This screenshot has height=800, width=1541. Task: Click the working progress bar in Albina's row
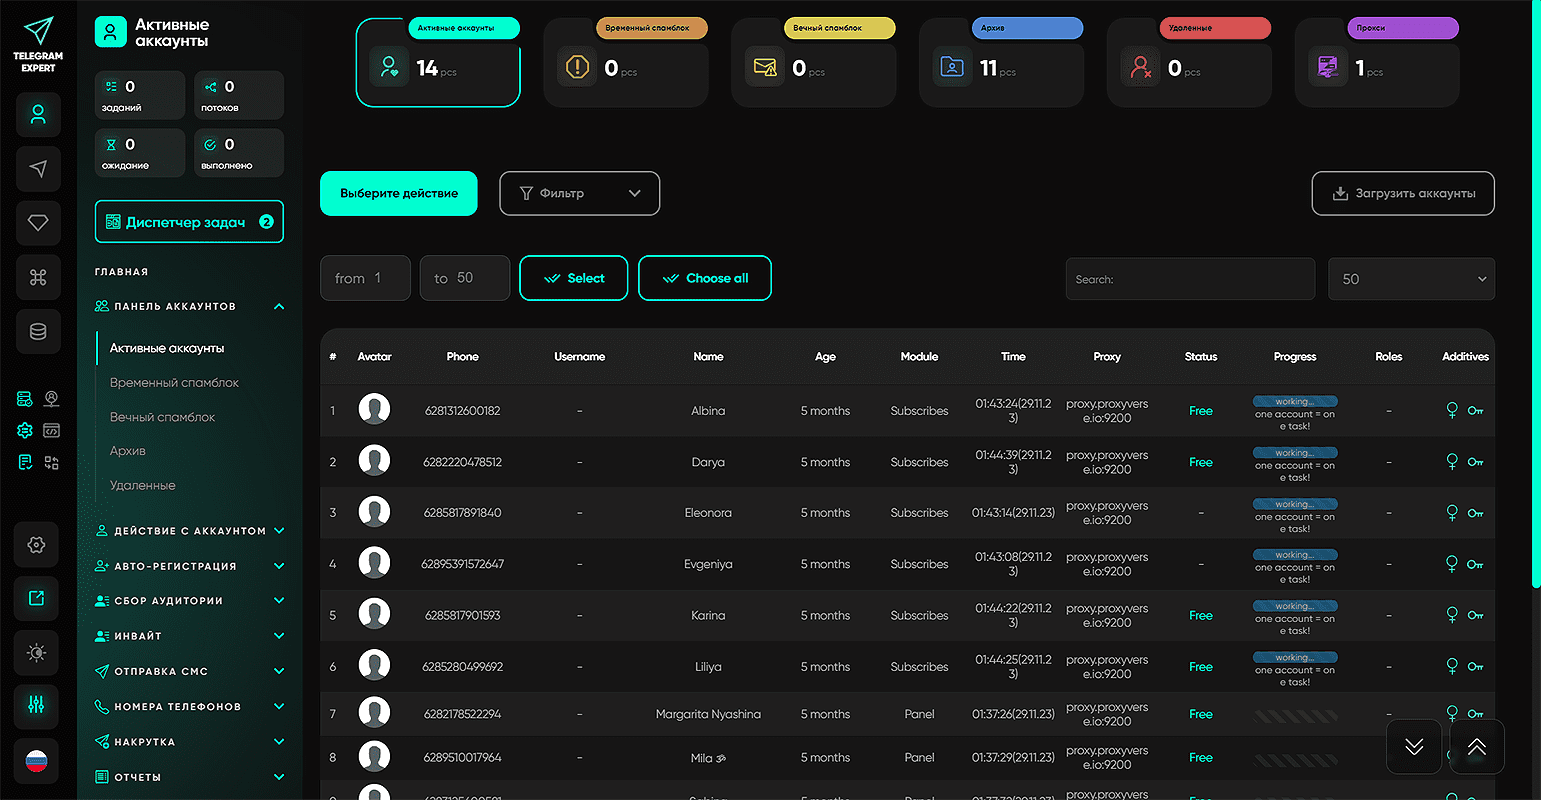pos(1294,401)
